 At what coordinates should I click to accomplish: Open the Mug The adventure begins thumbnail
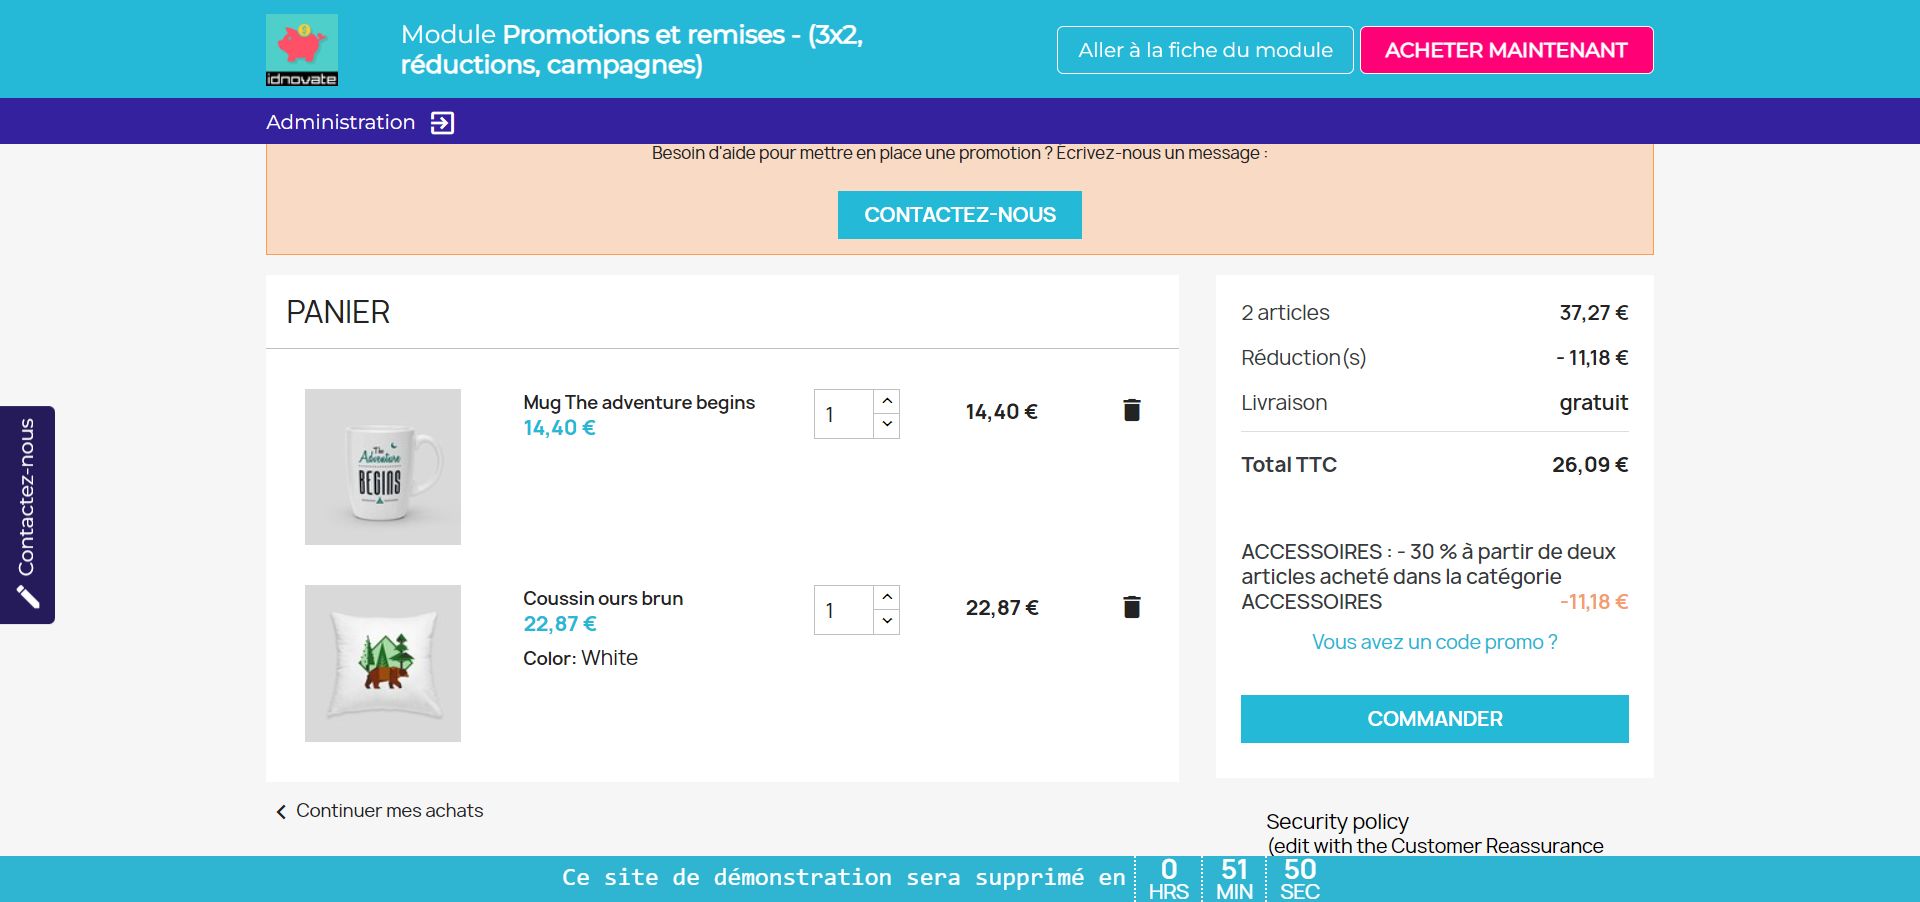383,467
